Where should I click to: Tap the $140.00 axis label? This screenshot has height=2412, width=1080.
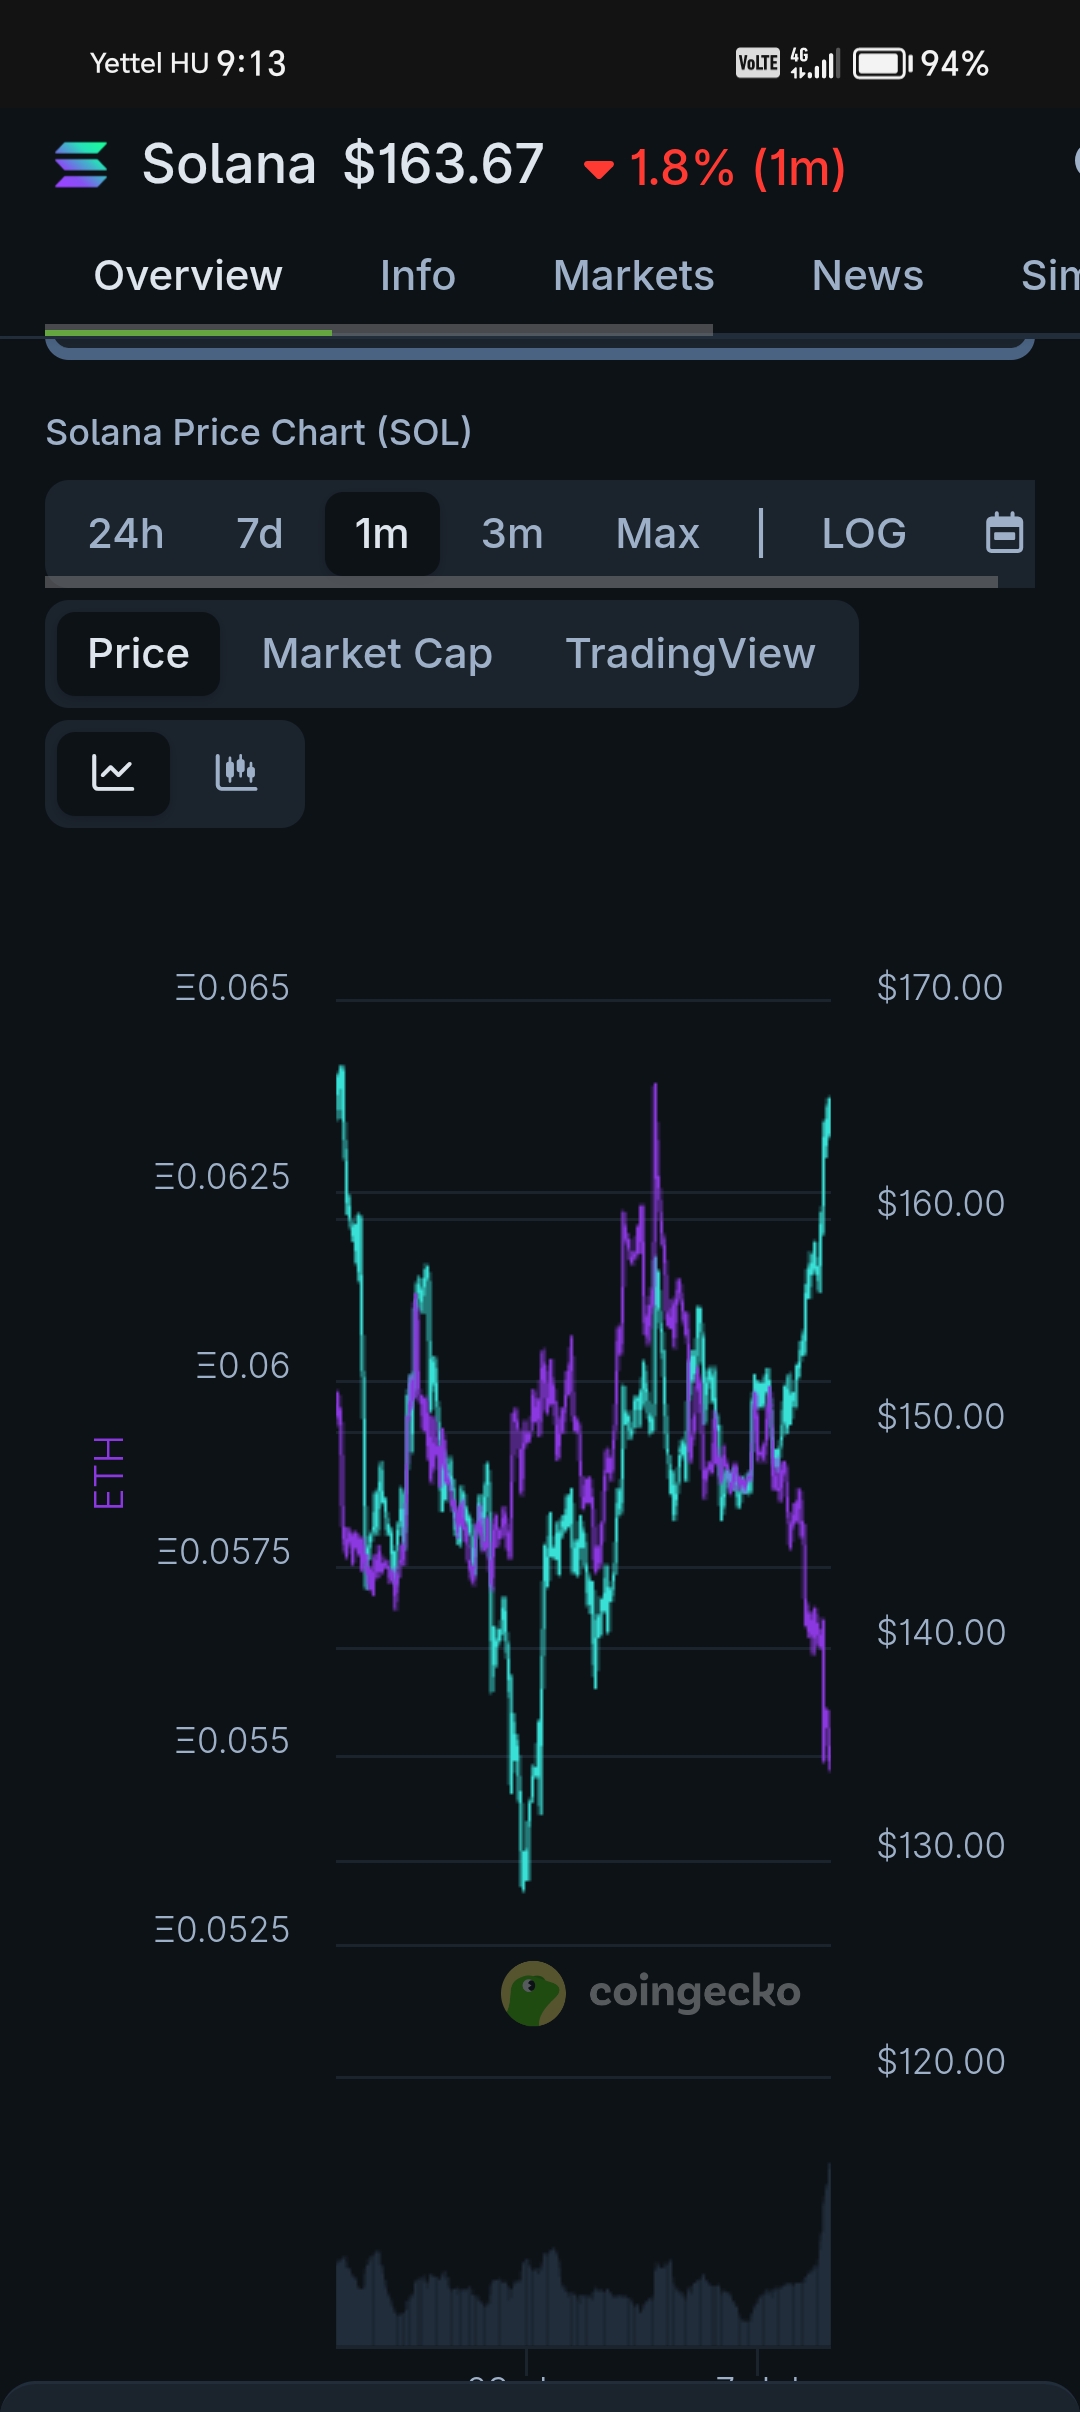click(941, 1632)
